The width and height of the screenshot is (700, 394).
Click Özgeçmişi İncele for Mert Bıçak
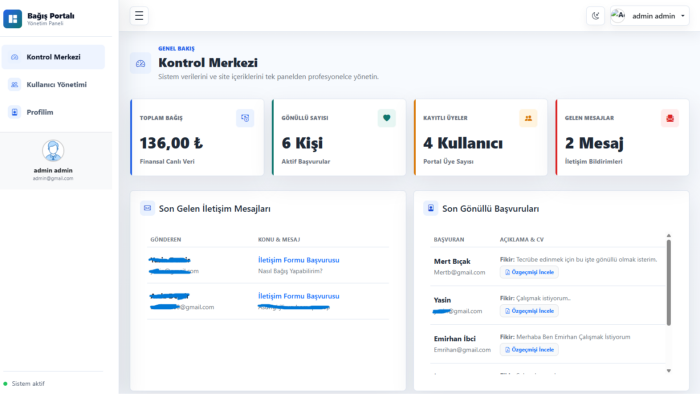529,272
